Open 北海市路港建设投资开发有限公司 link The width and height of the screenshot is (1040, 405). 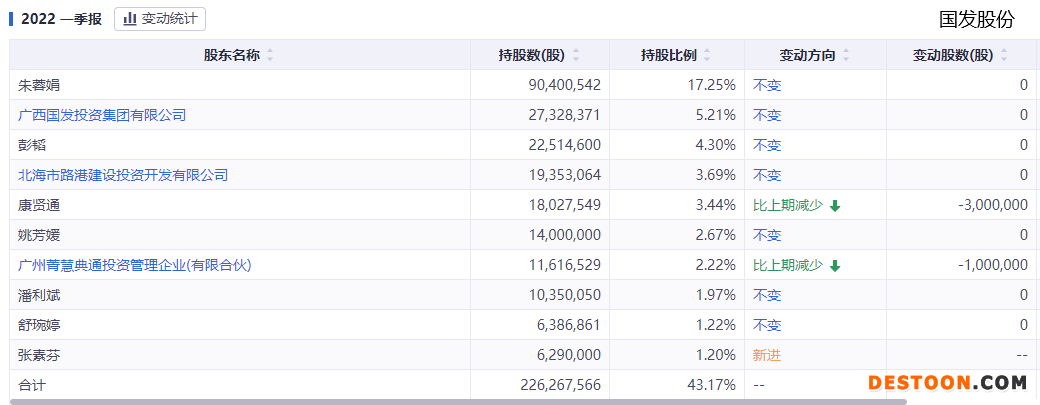coord(123,175)
